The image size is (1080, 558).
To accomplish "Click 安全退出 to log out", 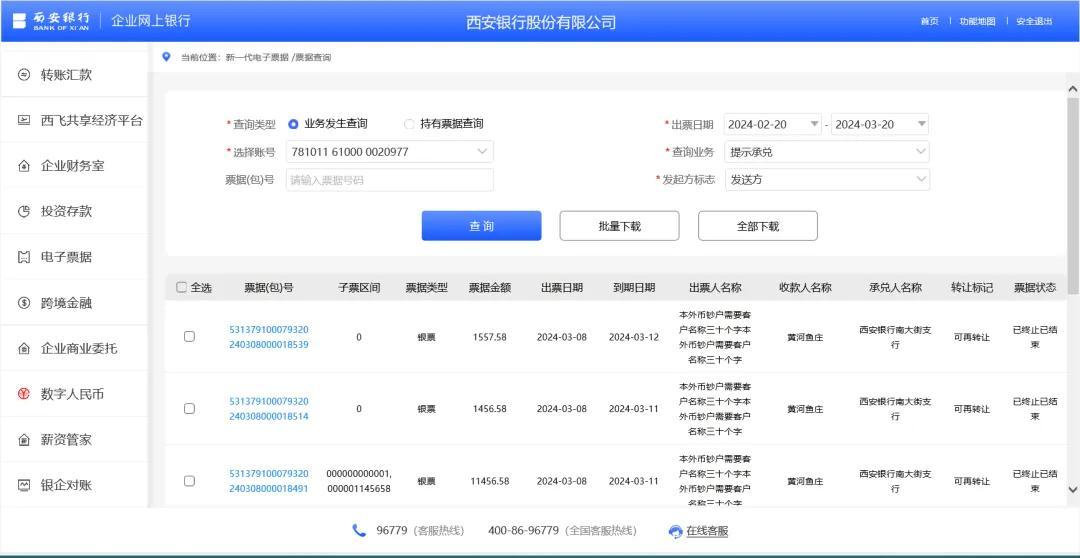I will point(1034,21).
